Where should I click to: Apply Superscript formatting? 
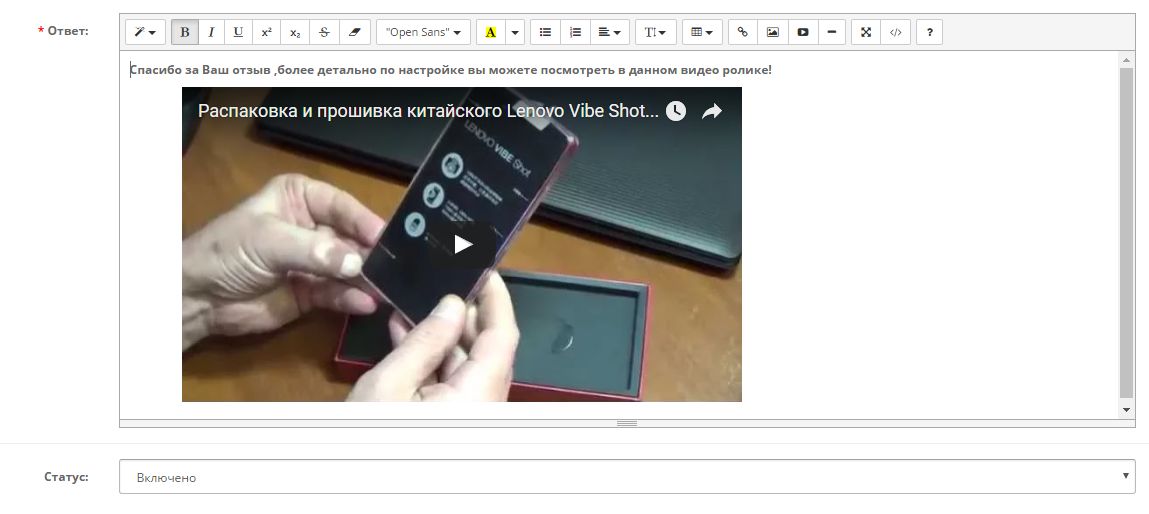(x=267, y=32)
